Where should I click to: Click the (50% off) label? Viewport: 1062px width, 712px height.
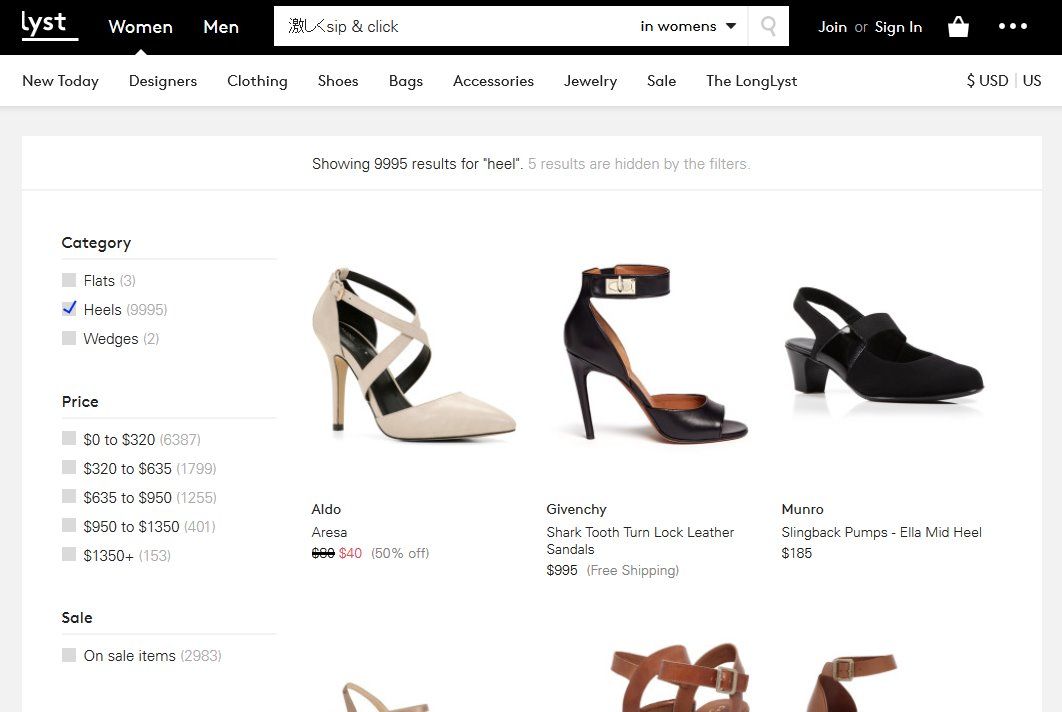coord(400,553)
